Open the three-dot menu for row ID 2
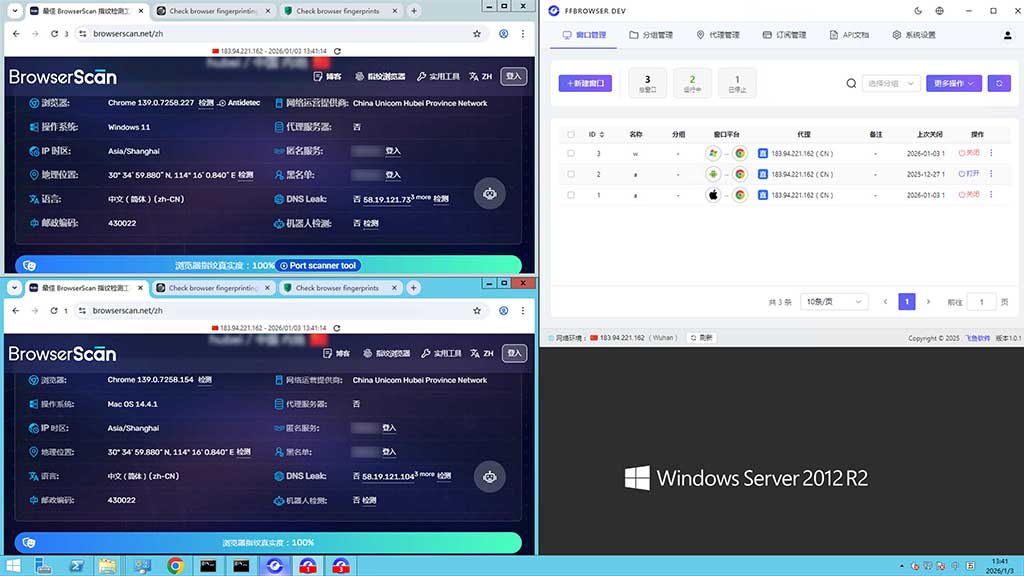 [991, 174]
